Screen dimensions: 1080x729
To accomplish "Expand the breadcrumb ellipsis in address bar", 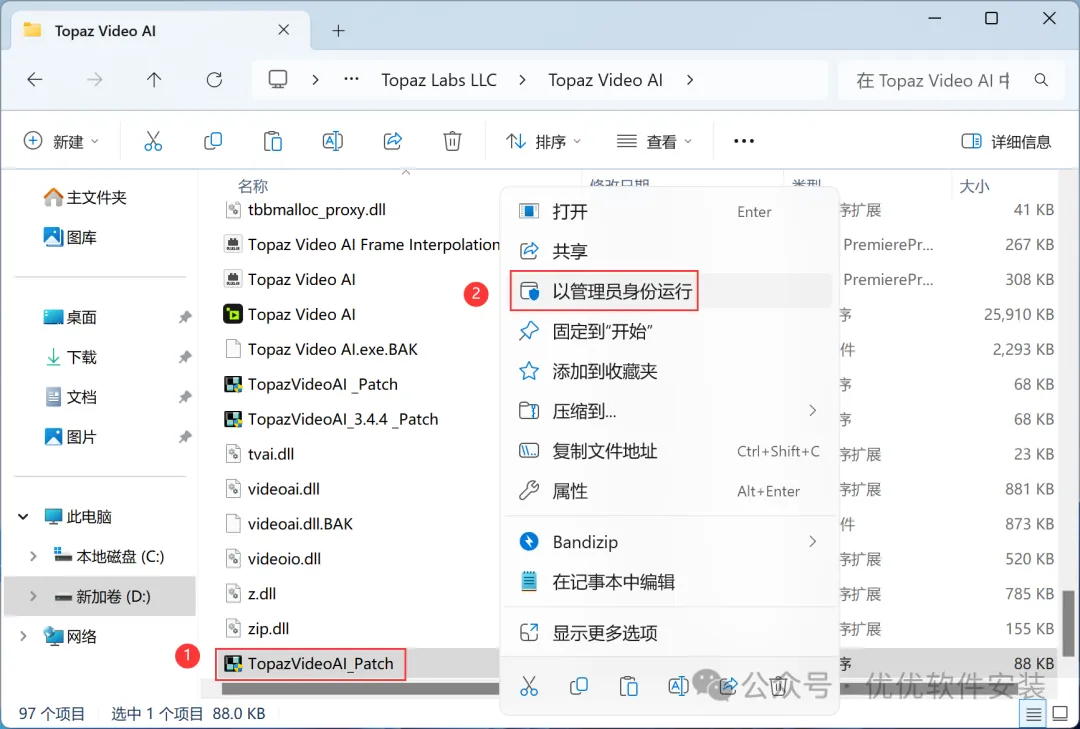I will click(x=351, y=80).
